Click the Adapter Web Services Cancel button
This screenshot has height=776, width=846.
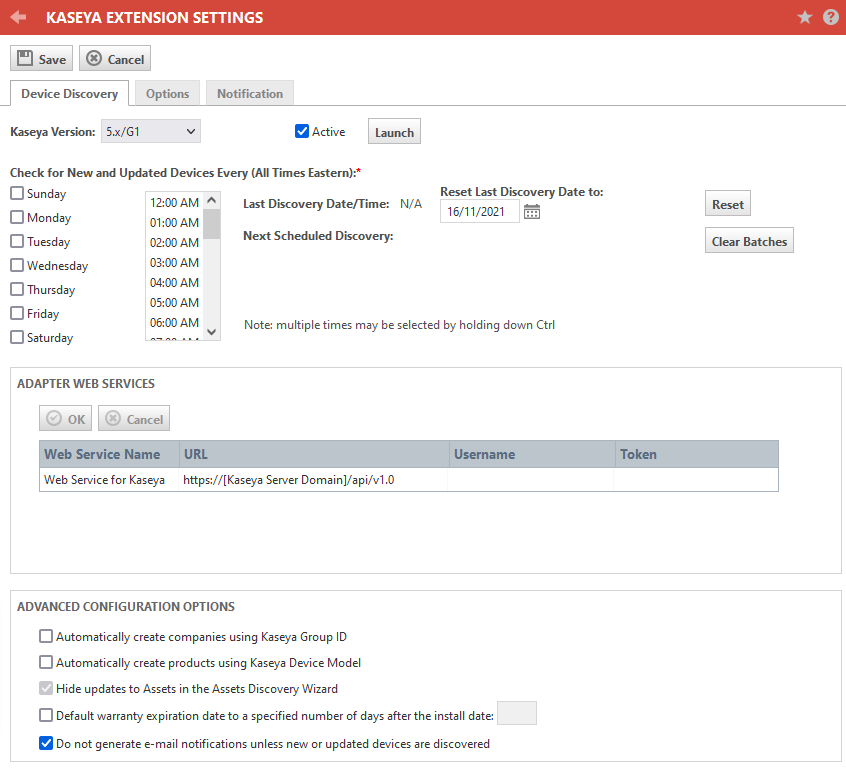click(x=134, y=419)
